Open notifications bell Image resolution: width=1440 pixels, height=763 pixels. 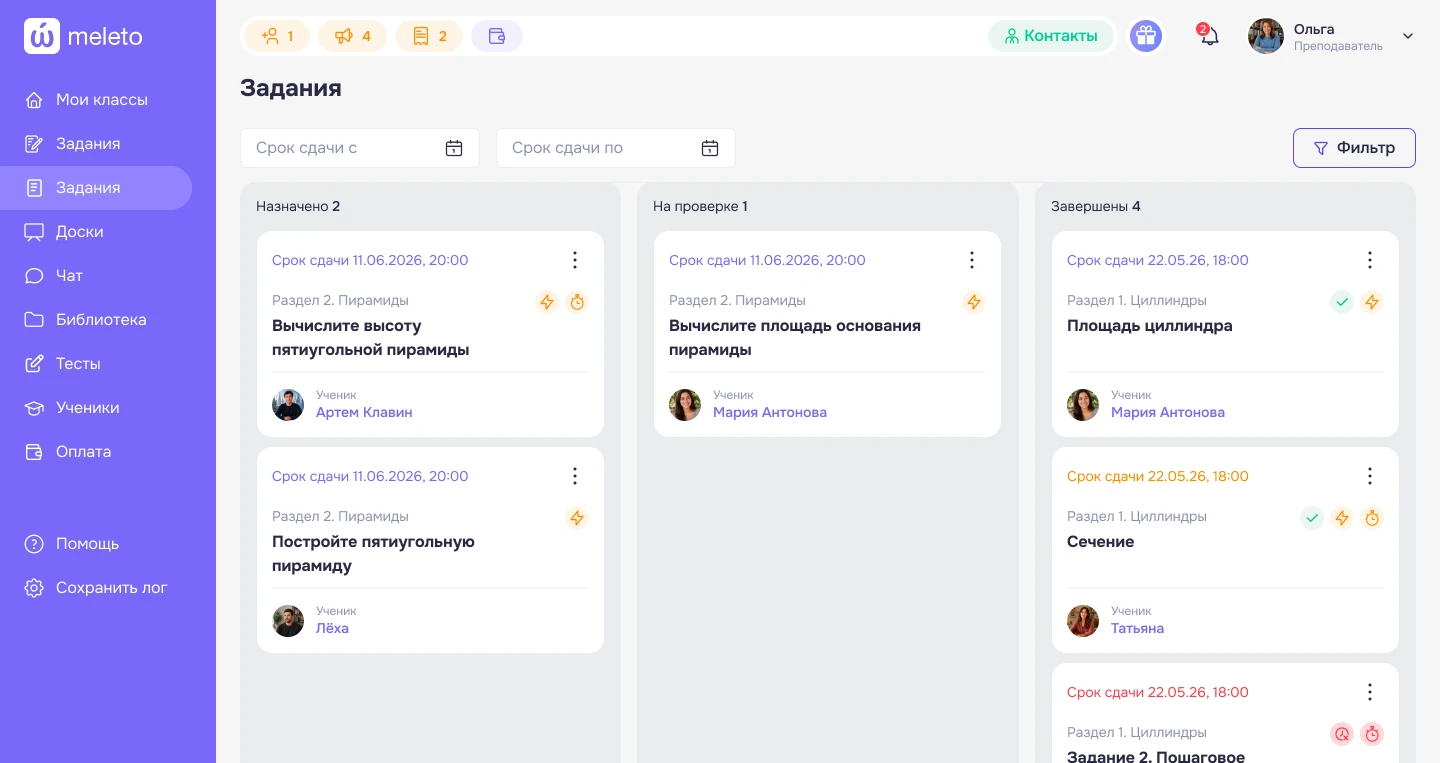(x=1209, y=36)
